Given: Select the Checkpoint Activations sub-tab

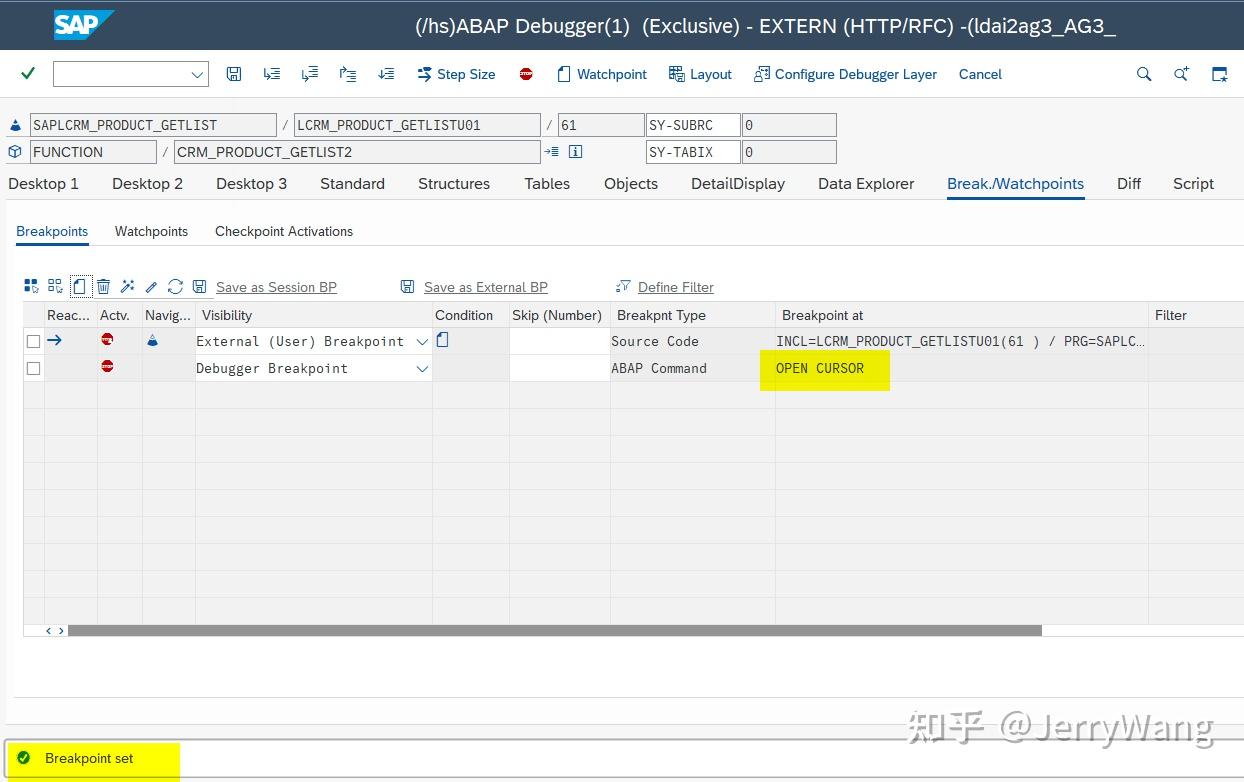Looking at the screenshot, I should (284, 231).
